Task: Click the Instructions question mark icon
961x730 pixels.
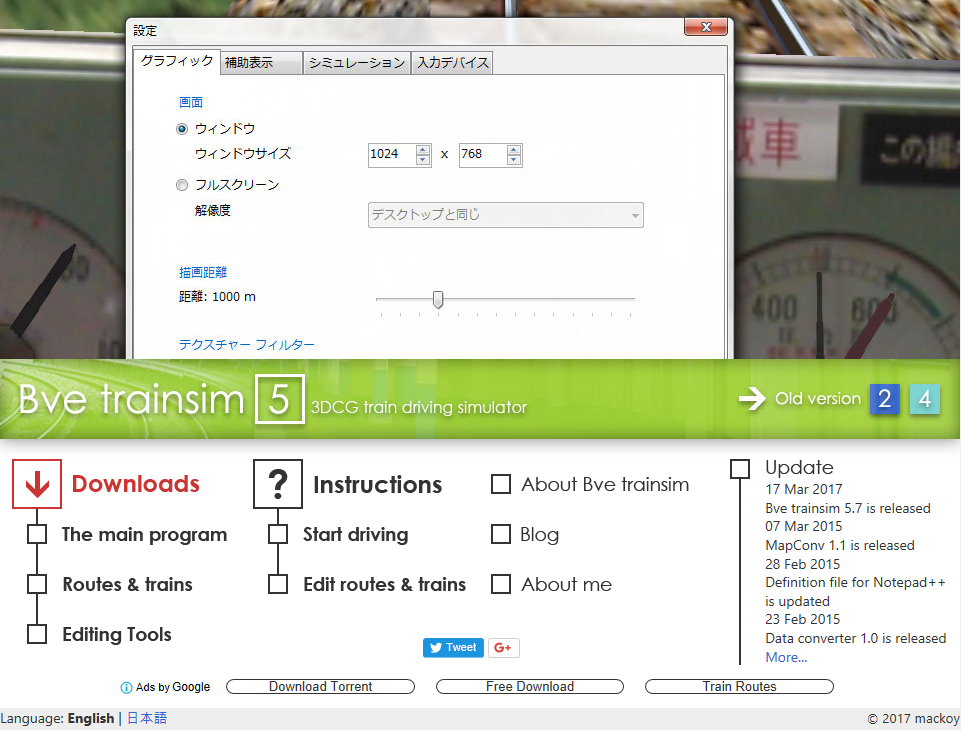Action: (x=278, y=484)
